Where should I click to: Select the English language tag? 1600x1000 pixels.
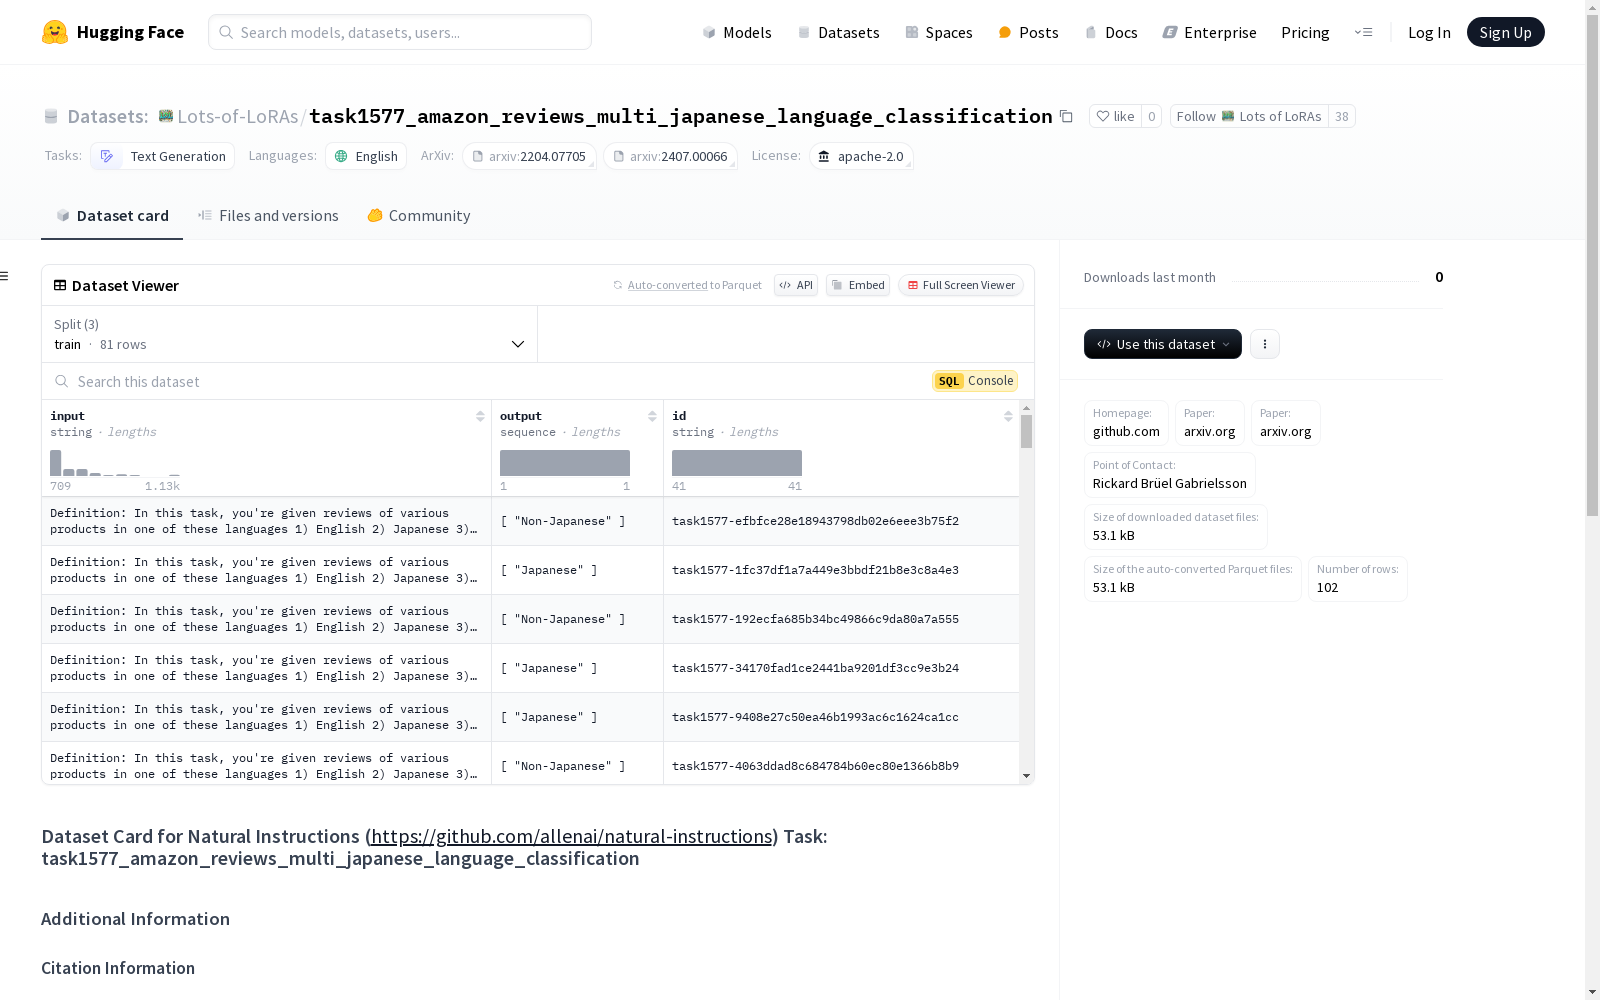click(x=366, y=156)
